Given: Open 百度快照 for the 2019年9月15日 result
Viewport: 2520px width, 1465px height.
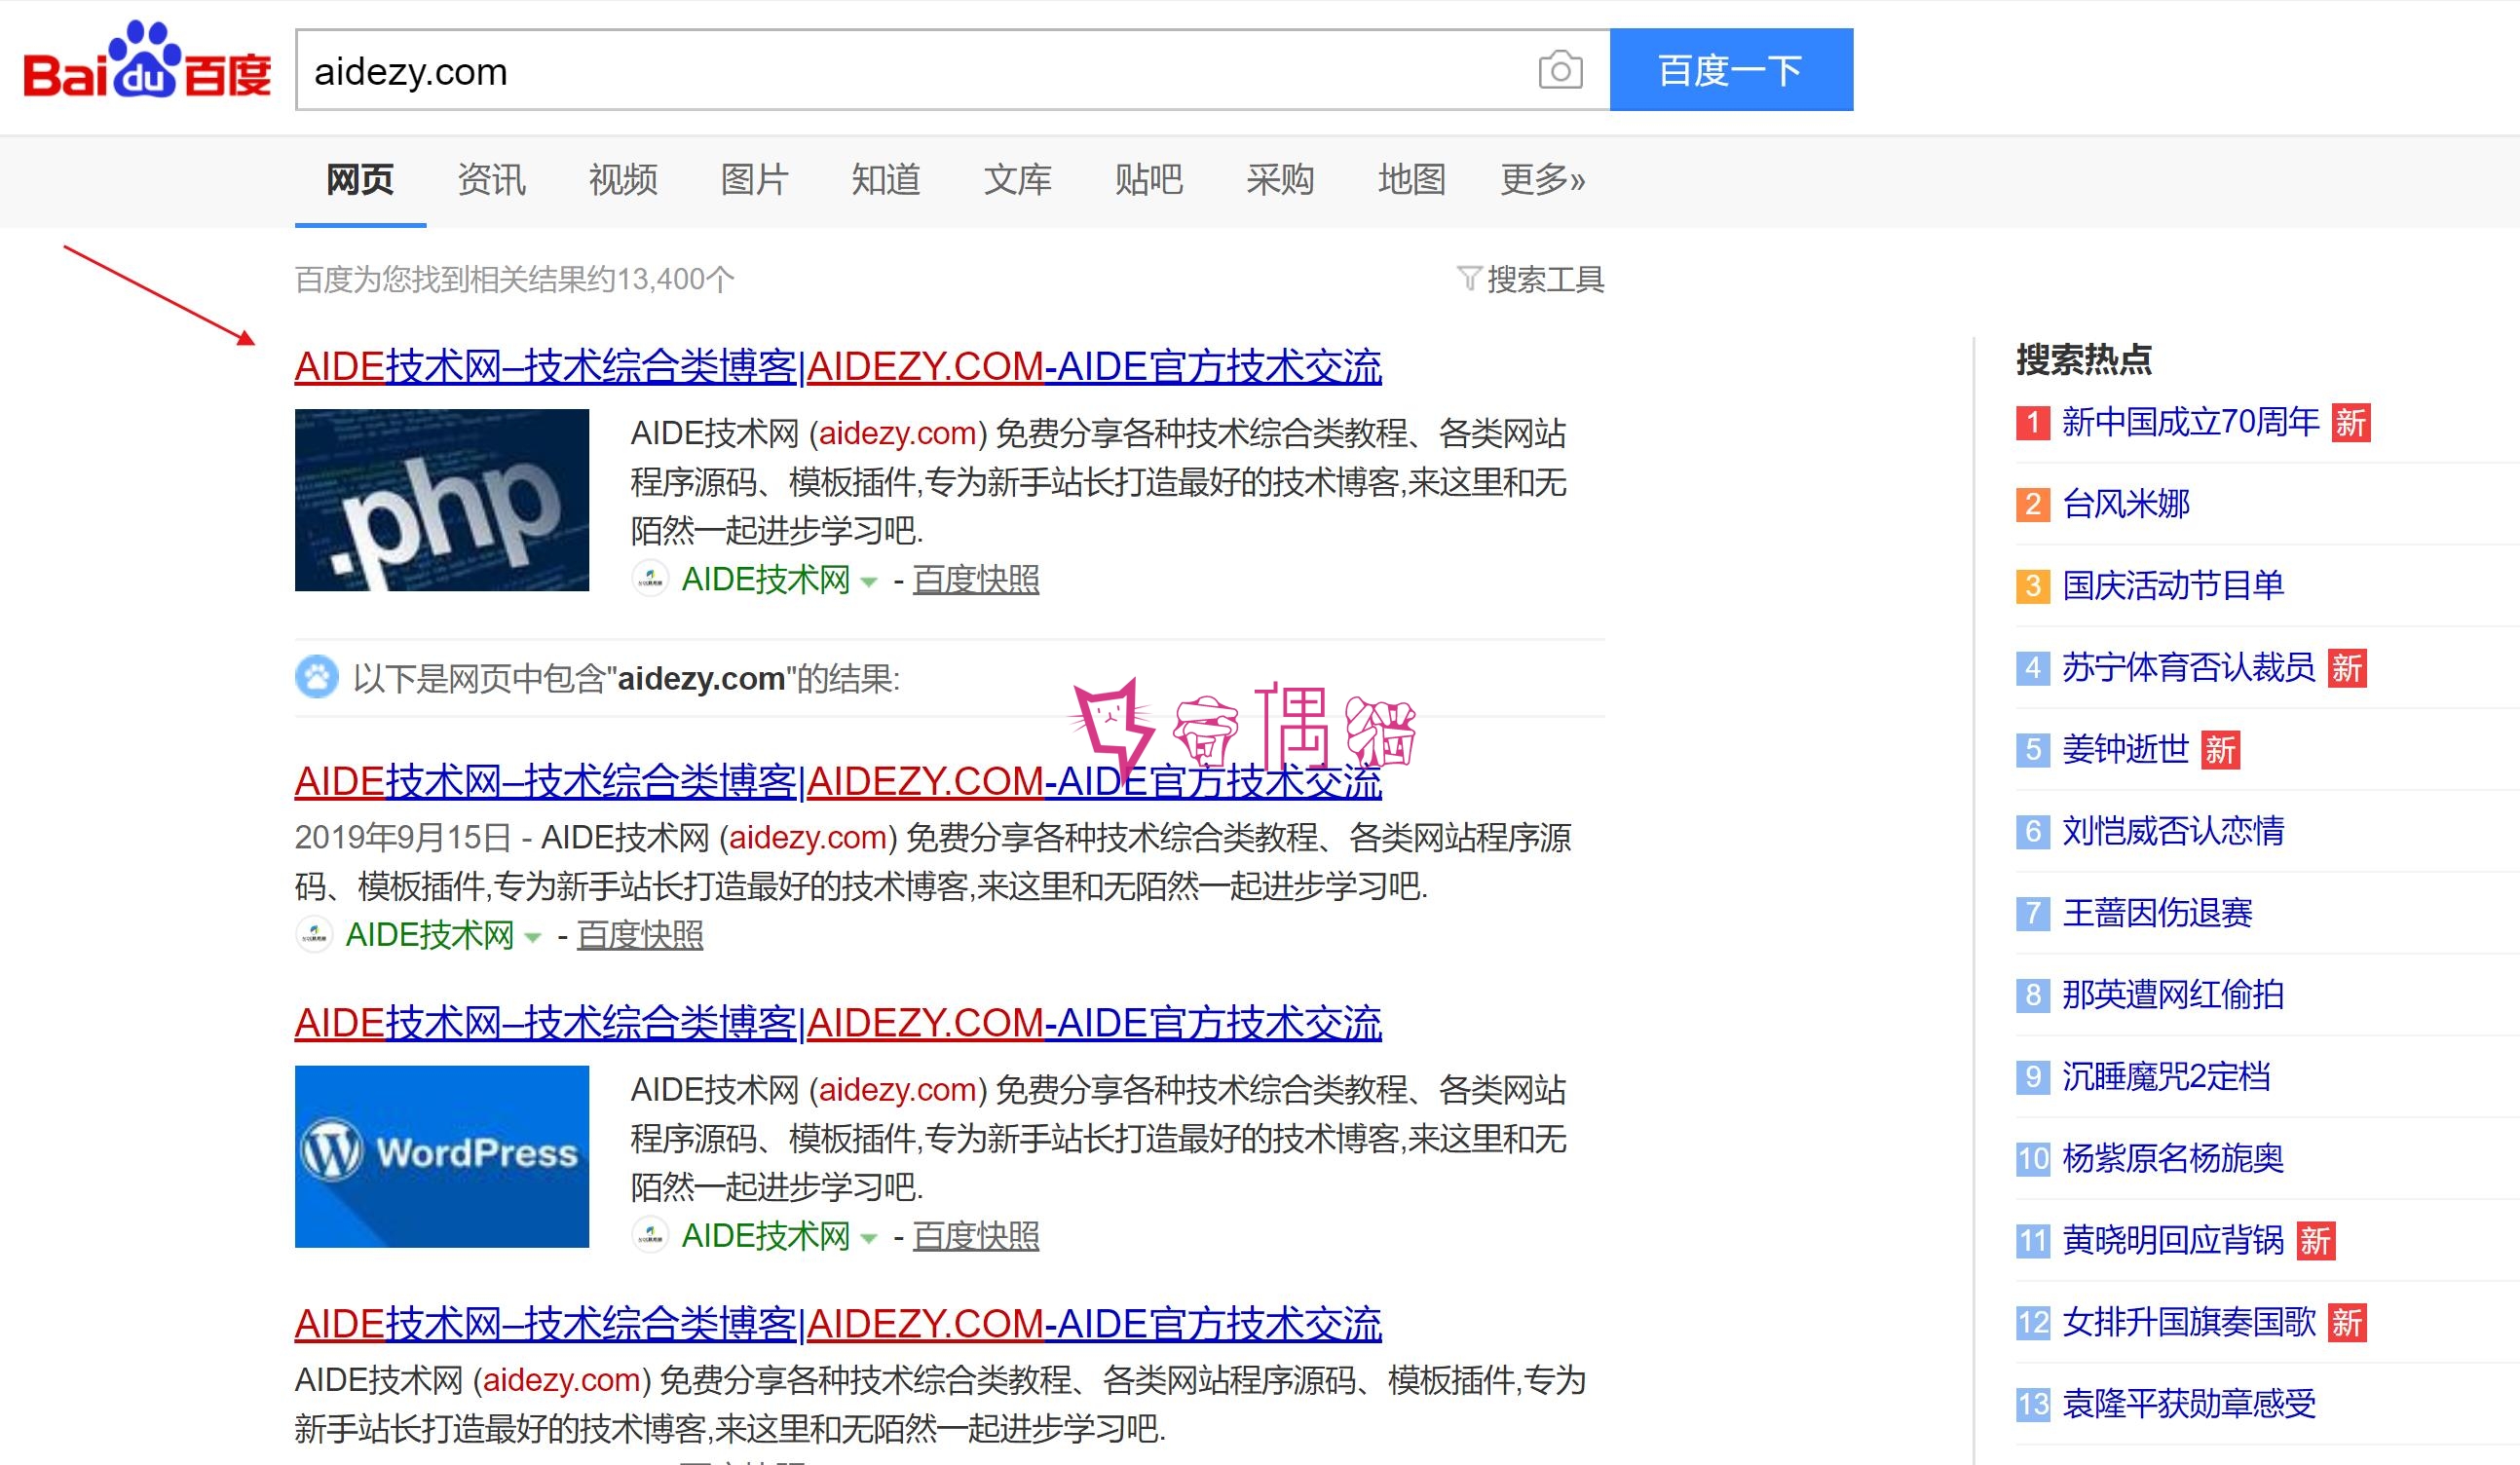Looking at the screenshot, I should (x=640, y=934).
